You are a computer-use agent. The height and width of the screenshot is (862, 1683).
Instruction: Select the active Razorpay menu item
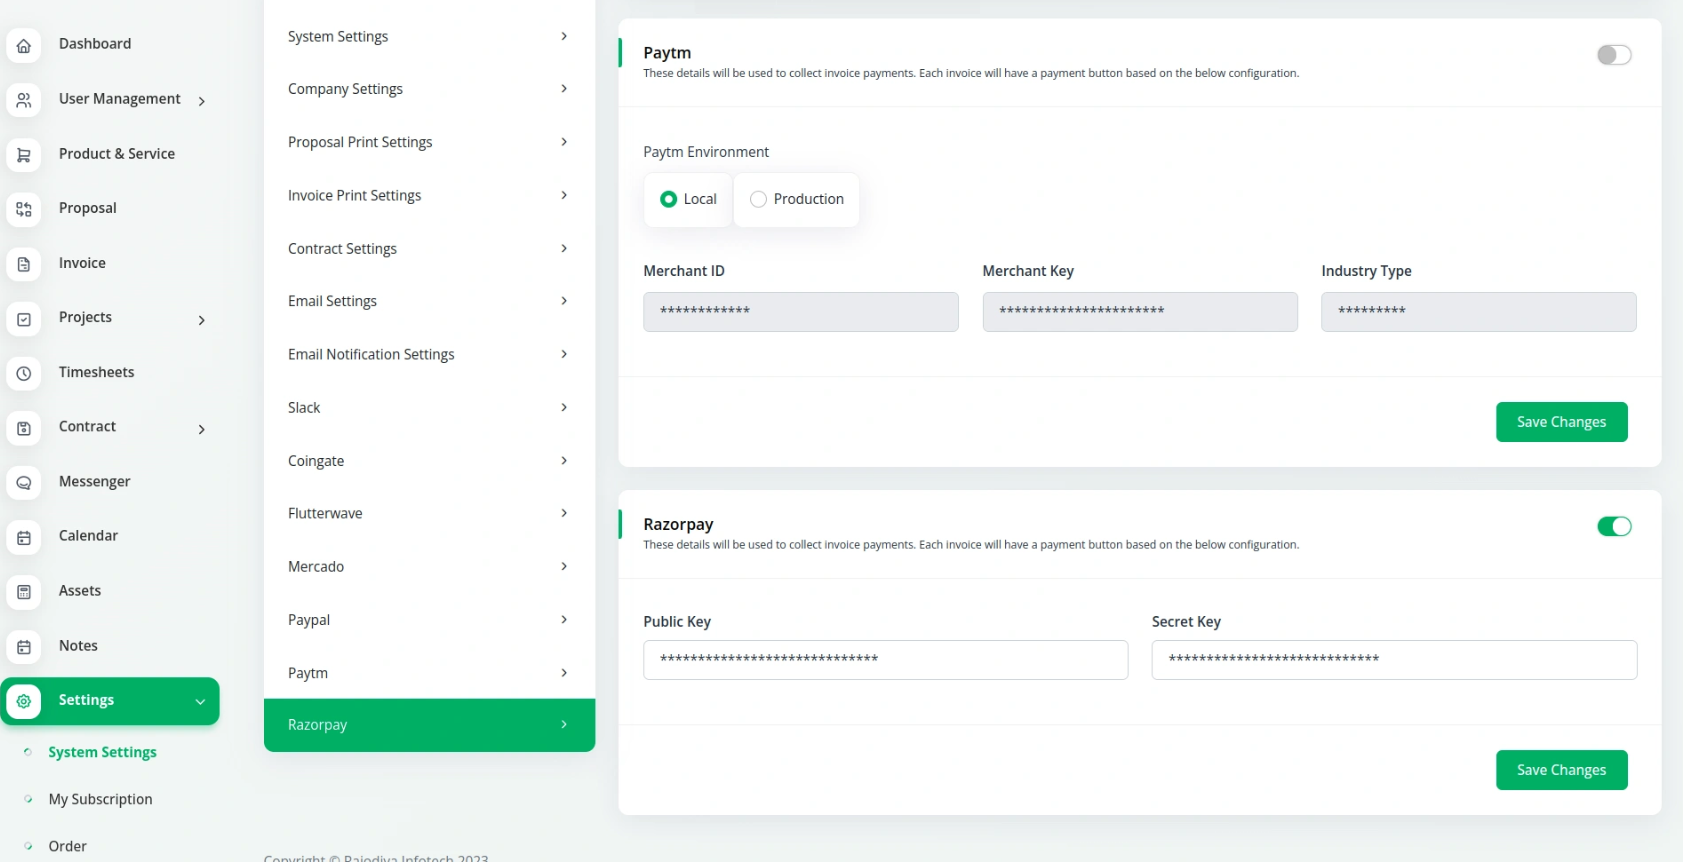429,725
